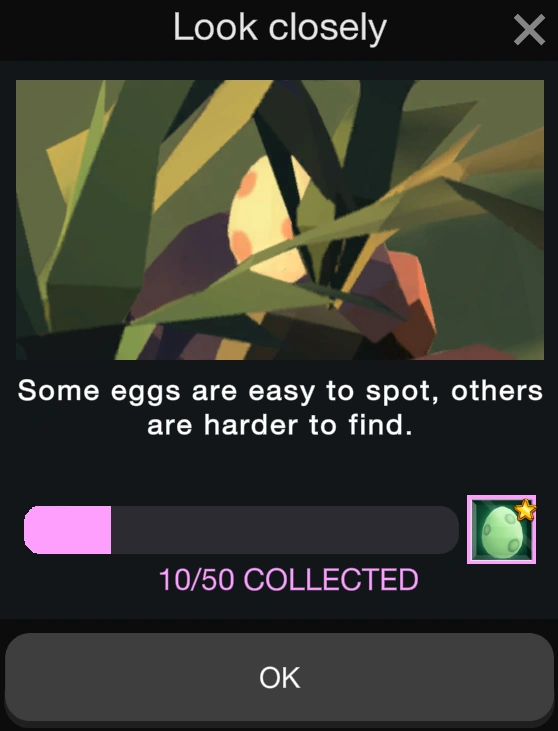This screenshot has width=558, height=731.
Task: Click the lower orange spot on egg
Action: pyautogui.click(x=242, y=243)
